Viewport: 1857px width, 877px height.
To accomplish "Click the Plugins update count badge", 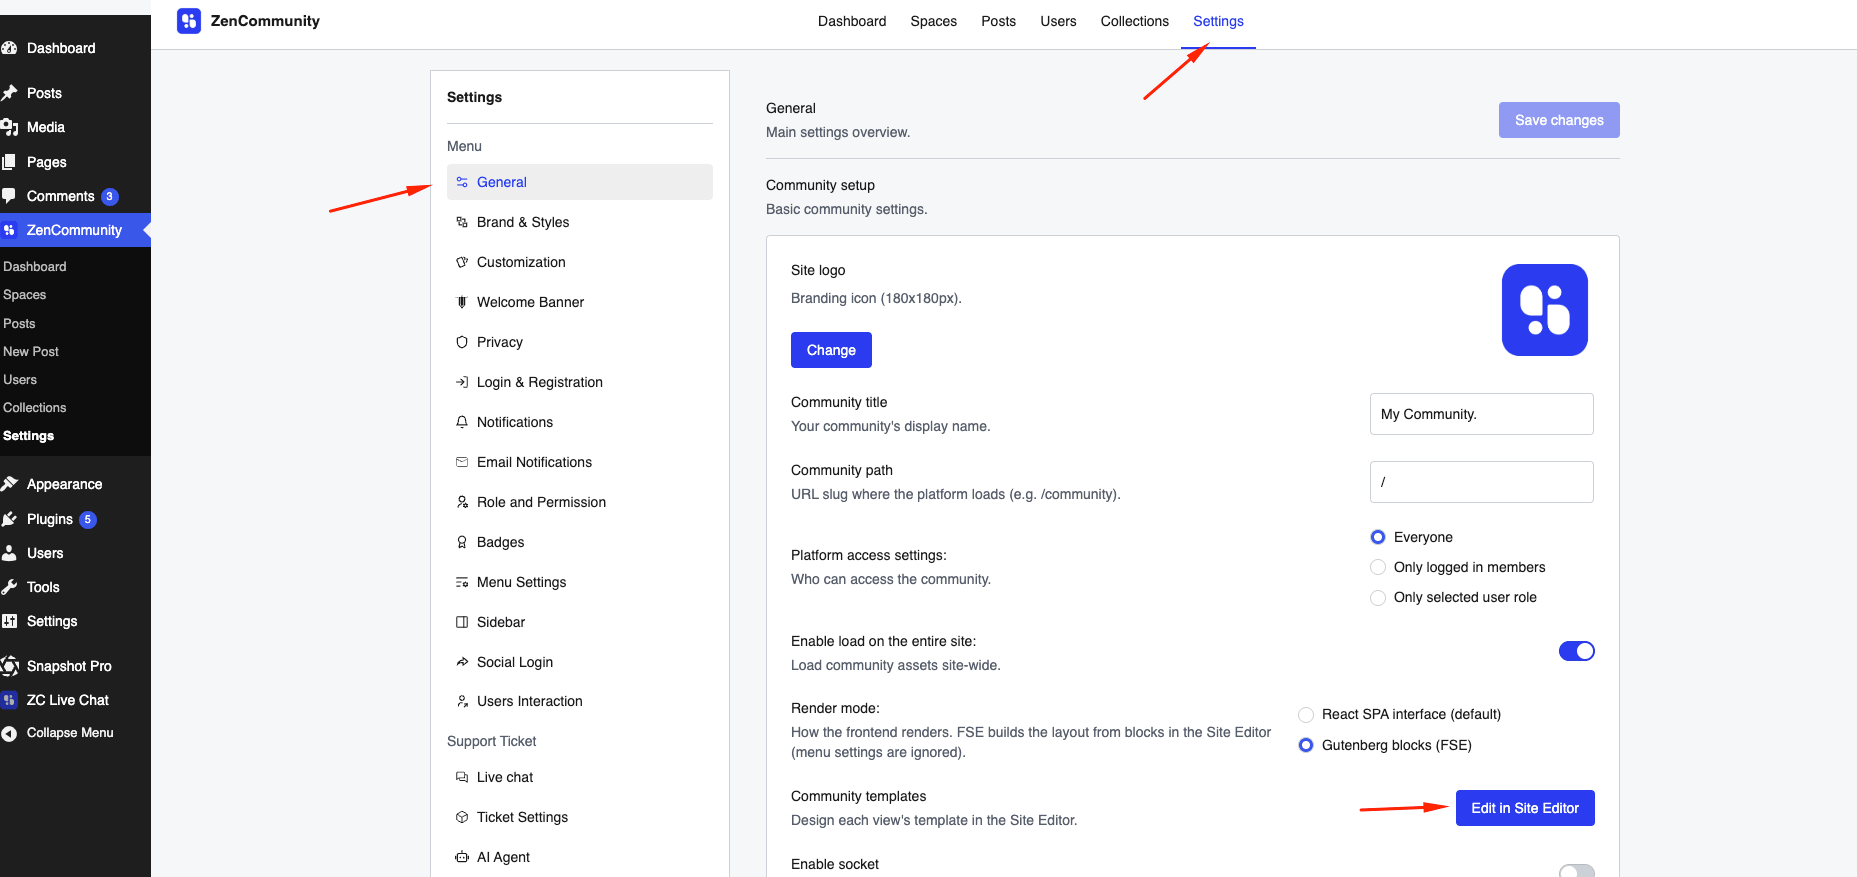I will (88, 520).
